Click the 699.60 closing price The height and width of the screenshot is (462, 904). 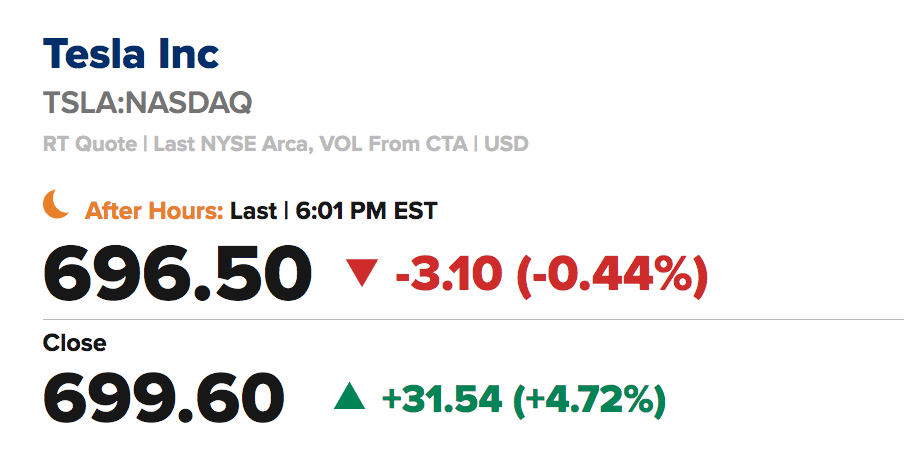pos(164,398)
